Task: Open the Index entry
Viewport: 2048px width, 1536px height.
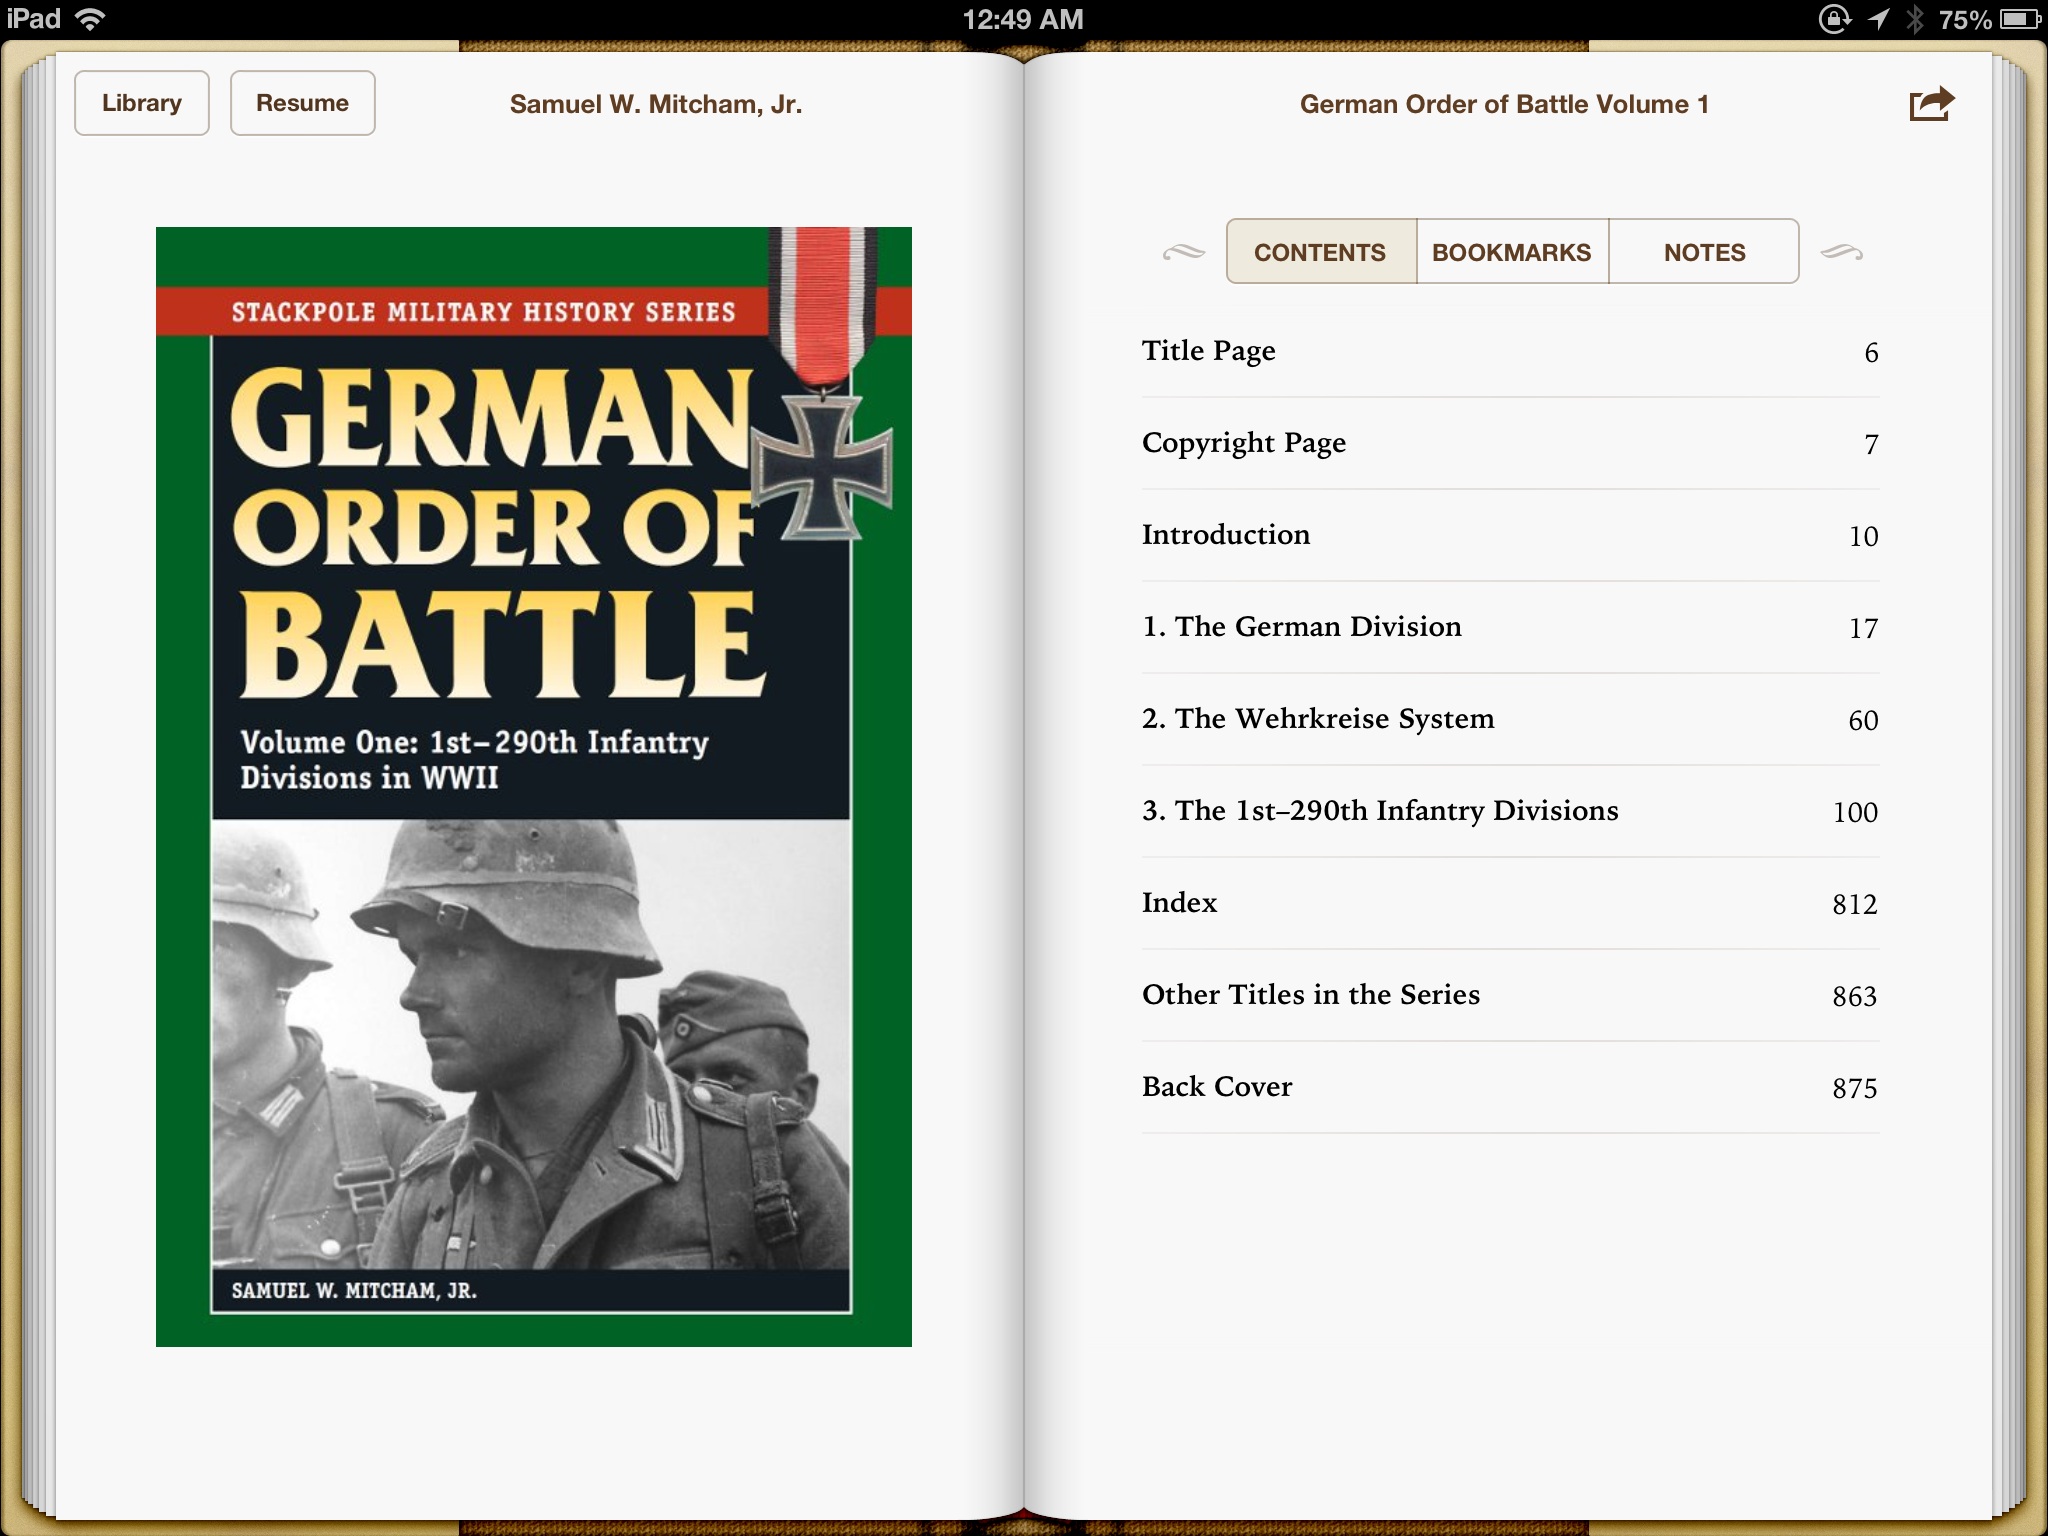Action: (1510, 903)
